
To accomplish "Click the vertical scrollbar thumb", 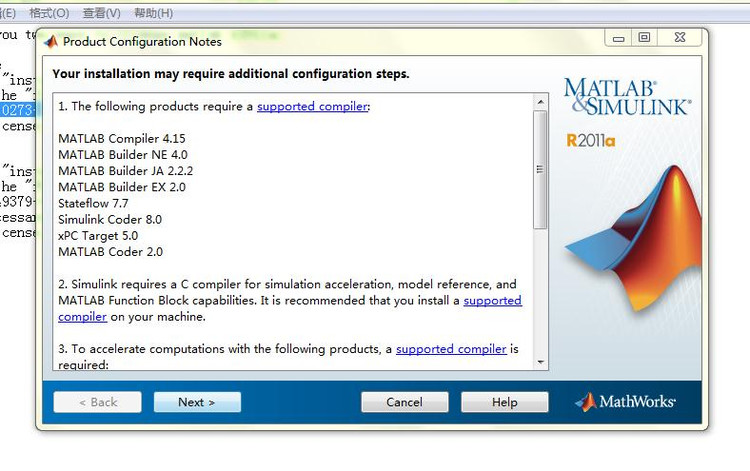I will (540, 170).
